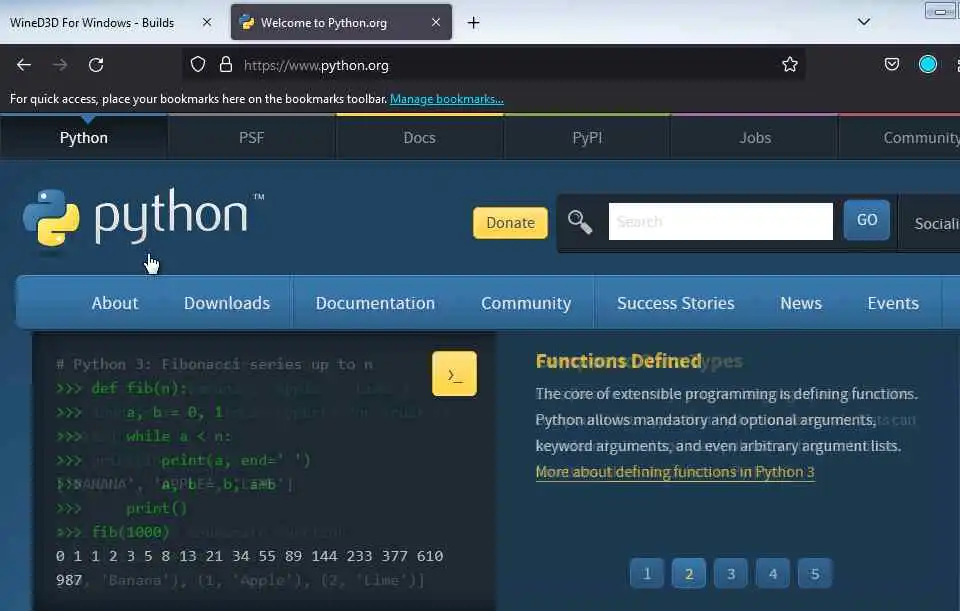Click the yellow Donate button
The width and height of the screenshot is (960, 611).
pos(510,223)
